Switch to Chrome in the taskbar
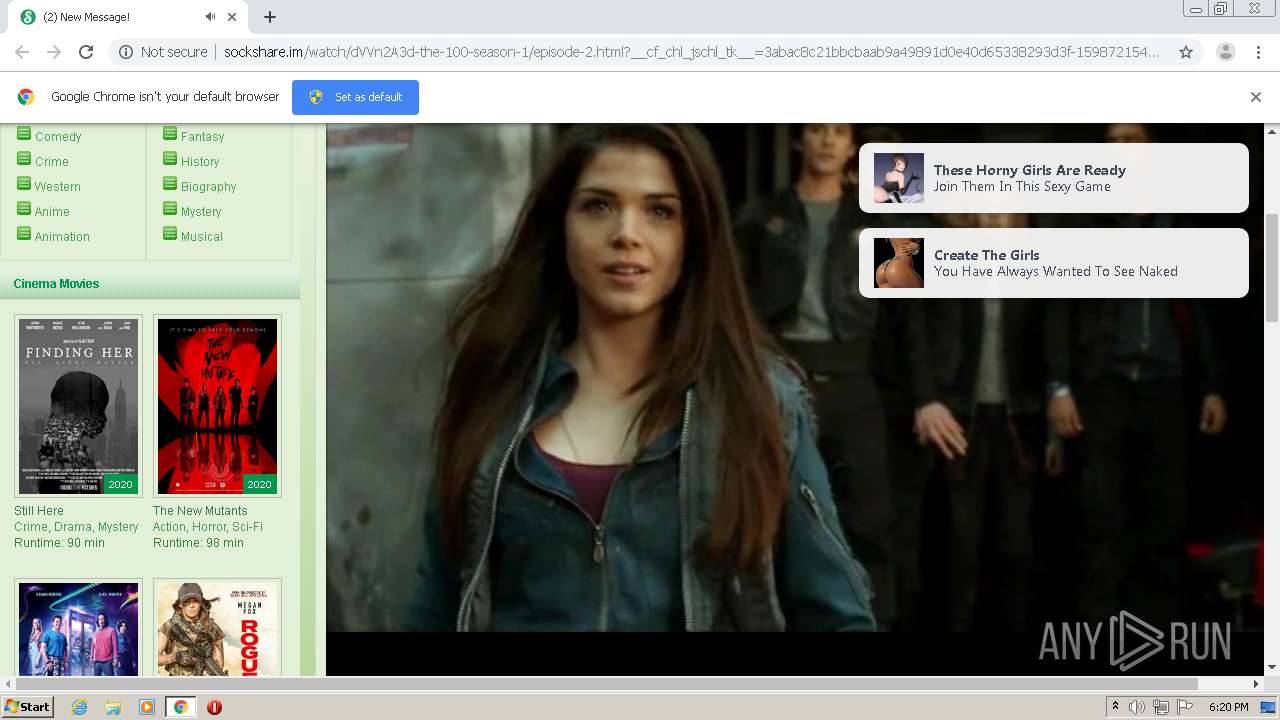 pos(180,707)
